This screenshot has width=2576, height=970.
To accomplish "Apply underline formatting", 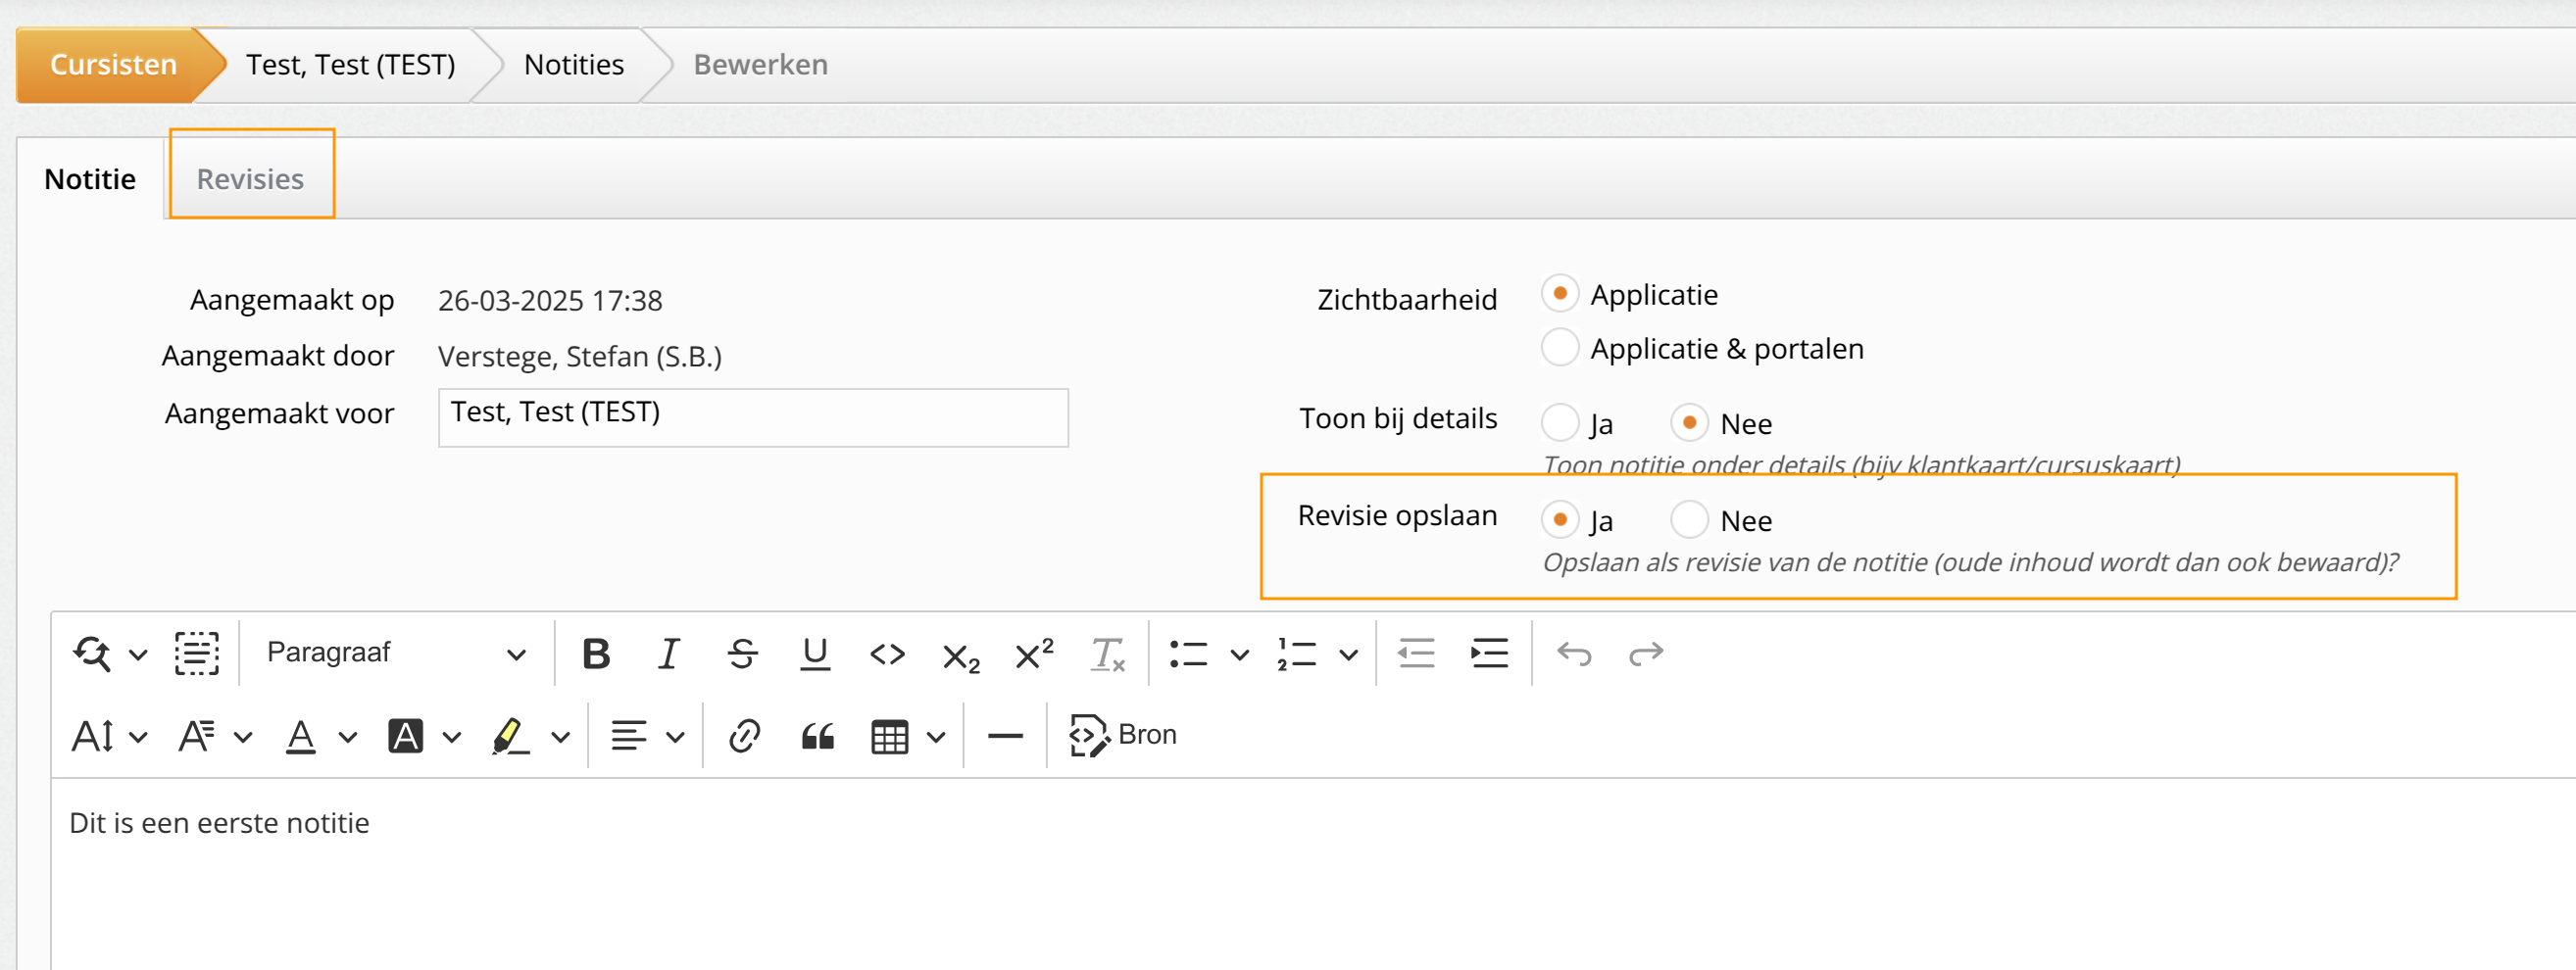I will point(815,654).
